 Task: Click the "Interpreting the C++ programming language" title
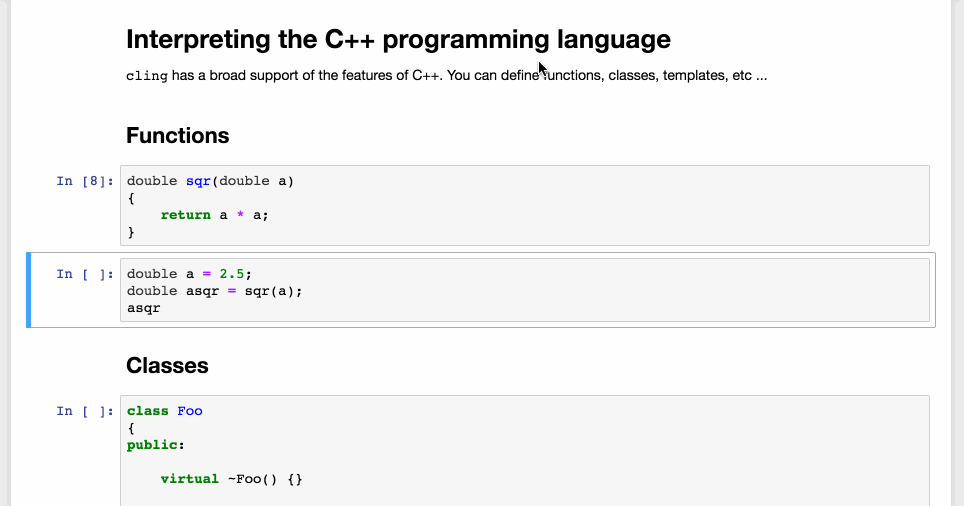(x=398, y=40)
